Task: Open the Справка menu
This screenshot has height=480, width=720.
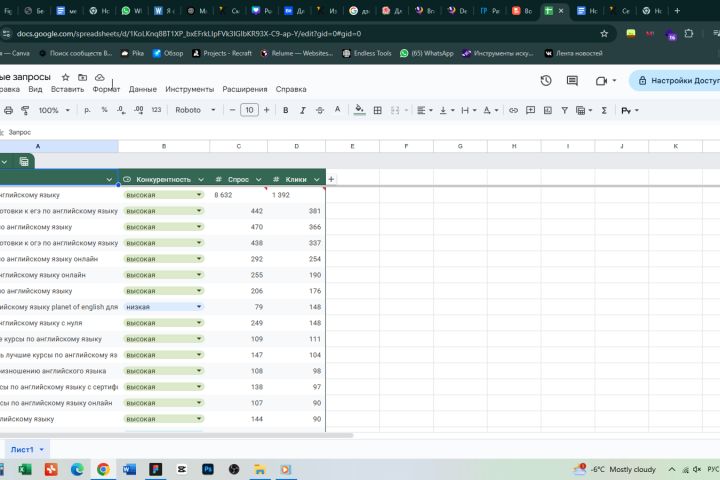Action: coord(291,89)
